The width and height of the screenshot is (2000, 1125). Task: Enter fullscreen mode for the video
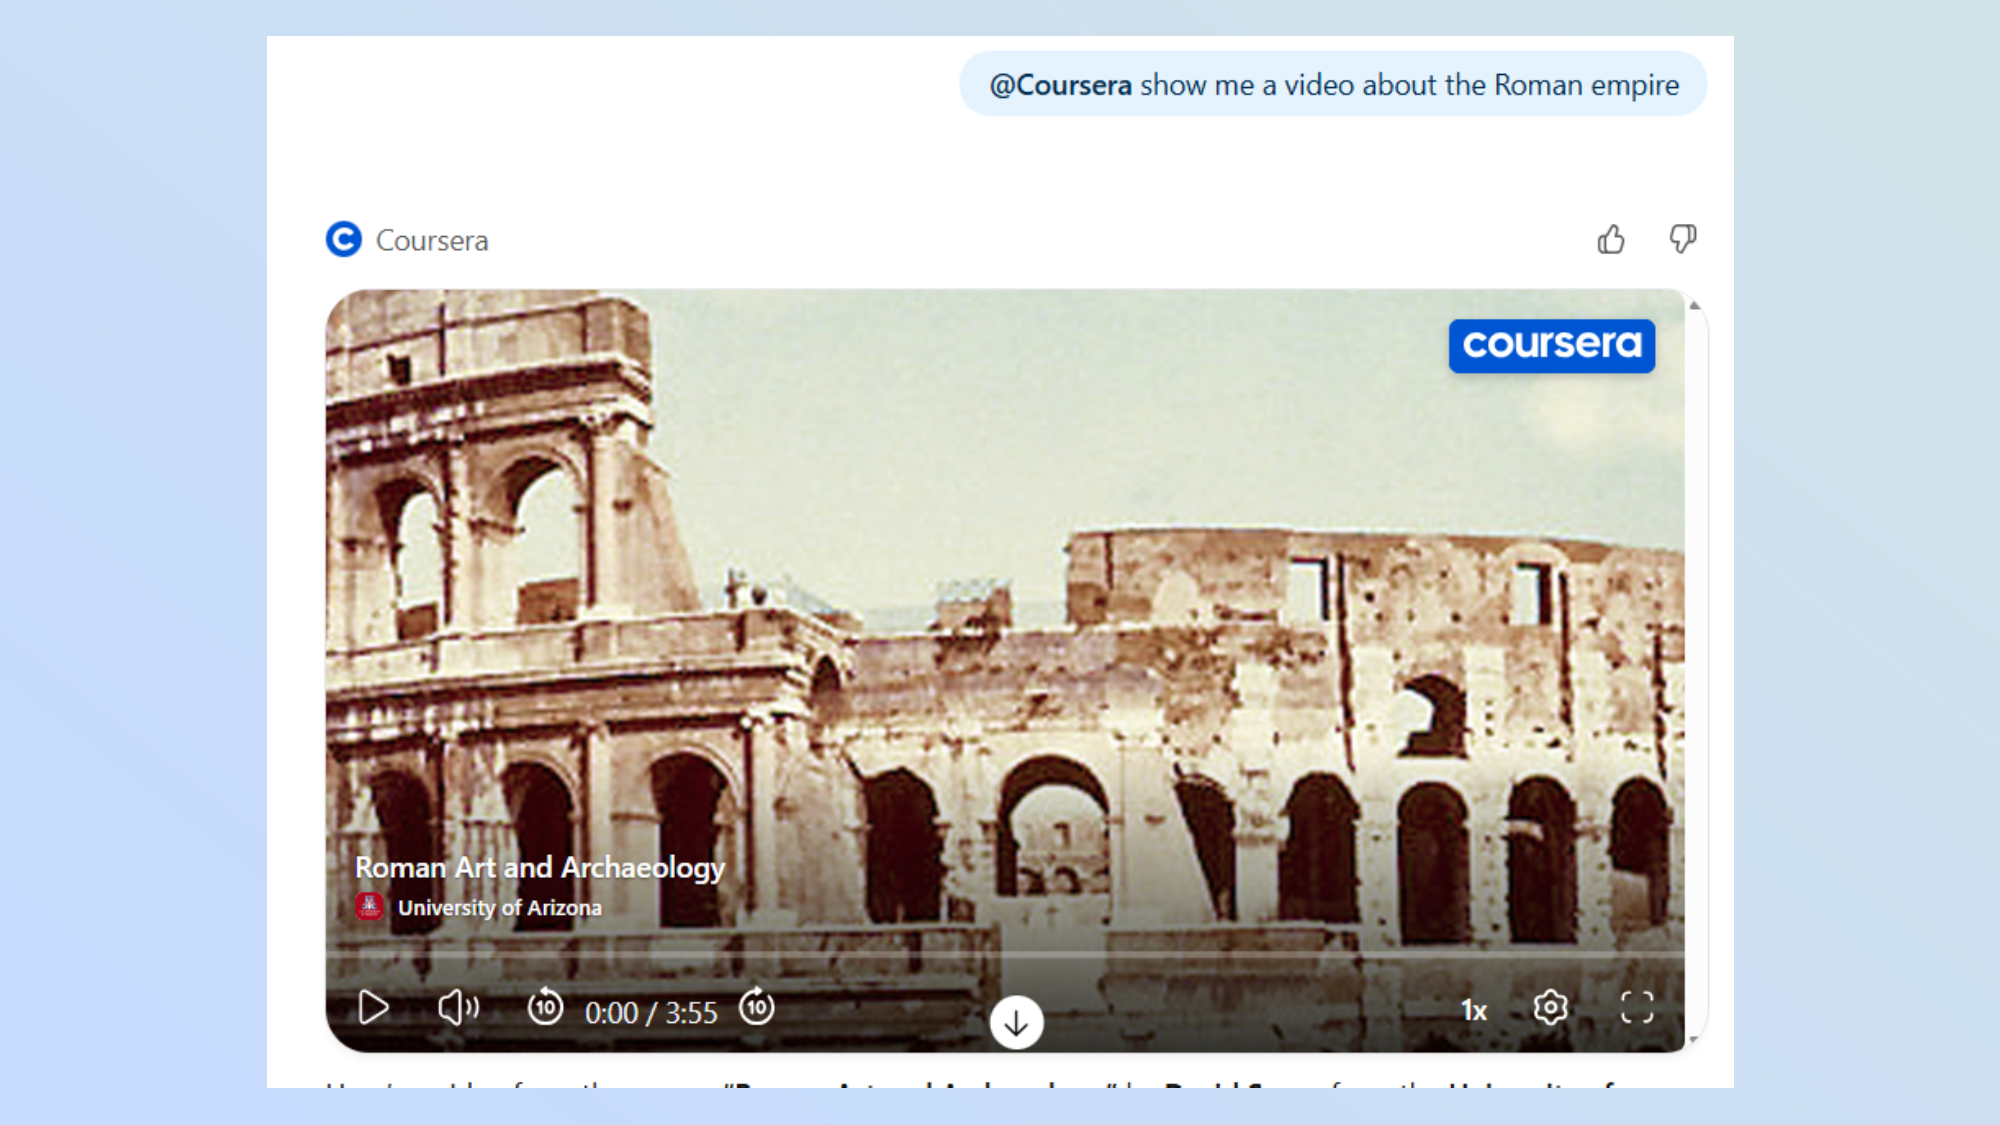pyautogui.click(x=1637, y=1009)
